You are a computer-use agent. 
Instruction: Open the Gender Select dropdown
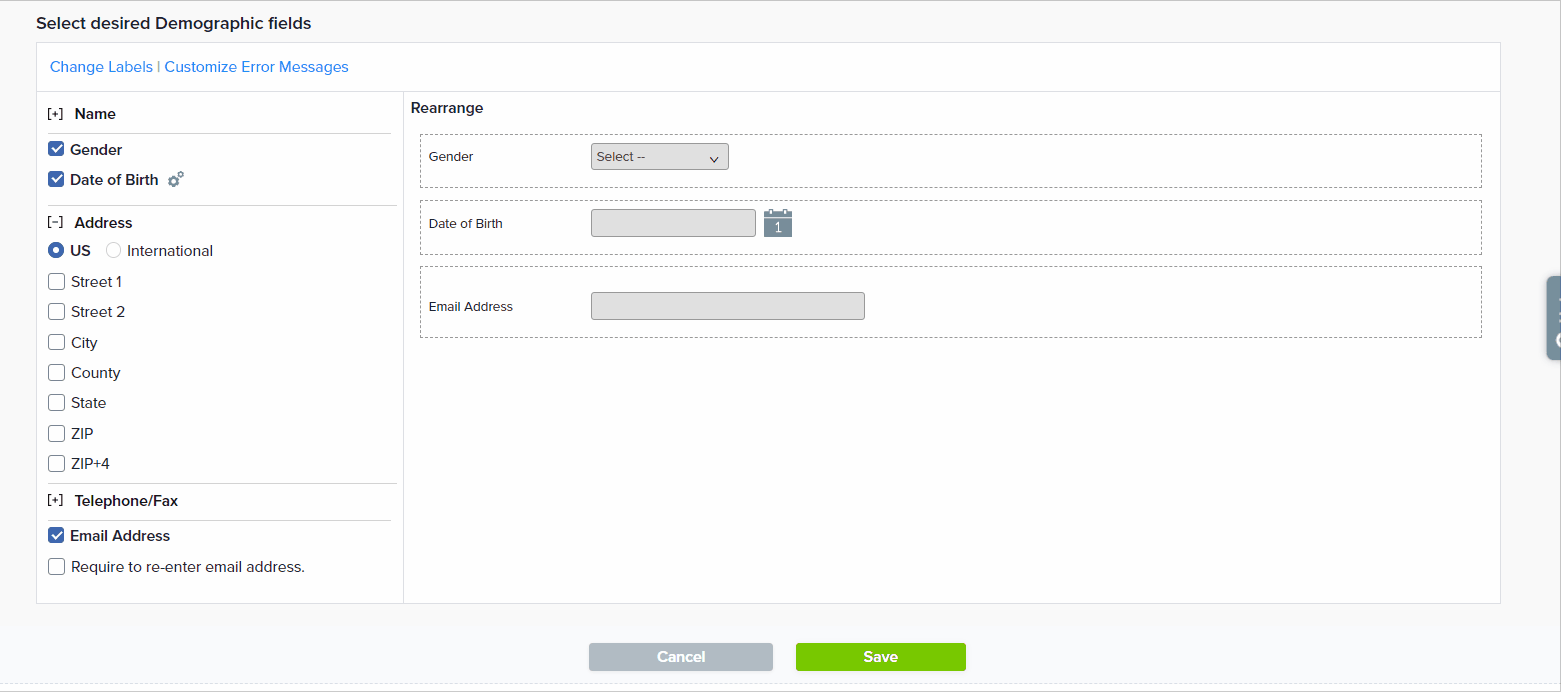coord(659,157)
